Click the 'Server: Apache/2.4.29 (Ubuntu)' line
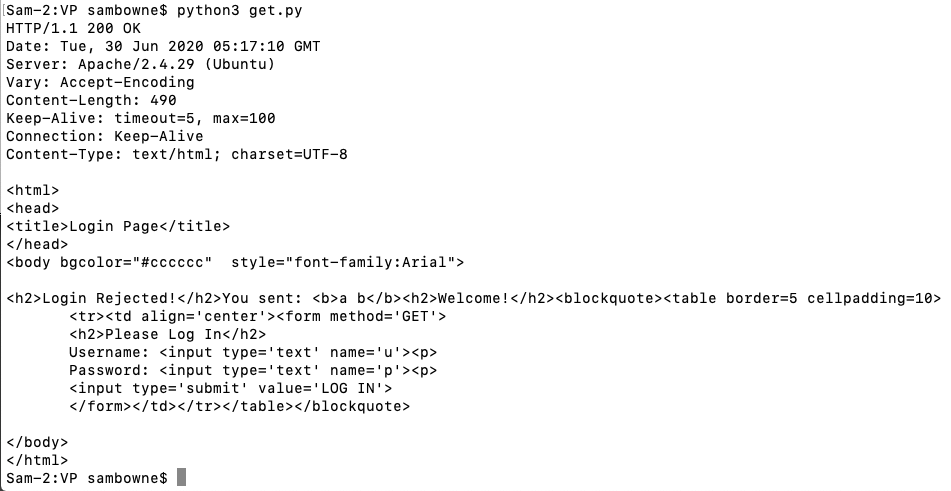The height and width of the screenshot is (491, 951). click(140, 64)
